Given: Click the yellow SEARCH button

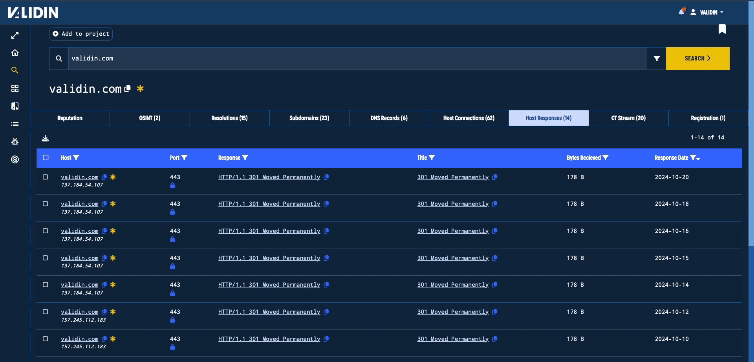Looking at the screenshot, I should pyautogui.click(x=698, y=59).
